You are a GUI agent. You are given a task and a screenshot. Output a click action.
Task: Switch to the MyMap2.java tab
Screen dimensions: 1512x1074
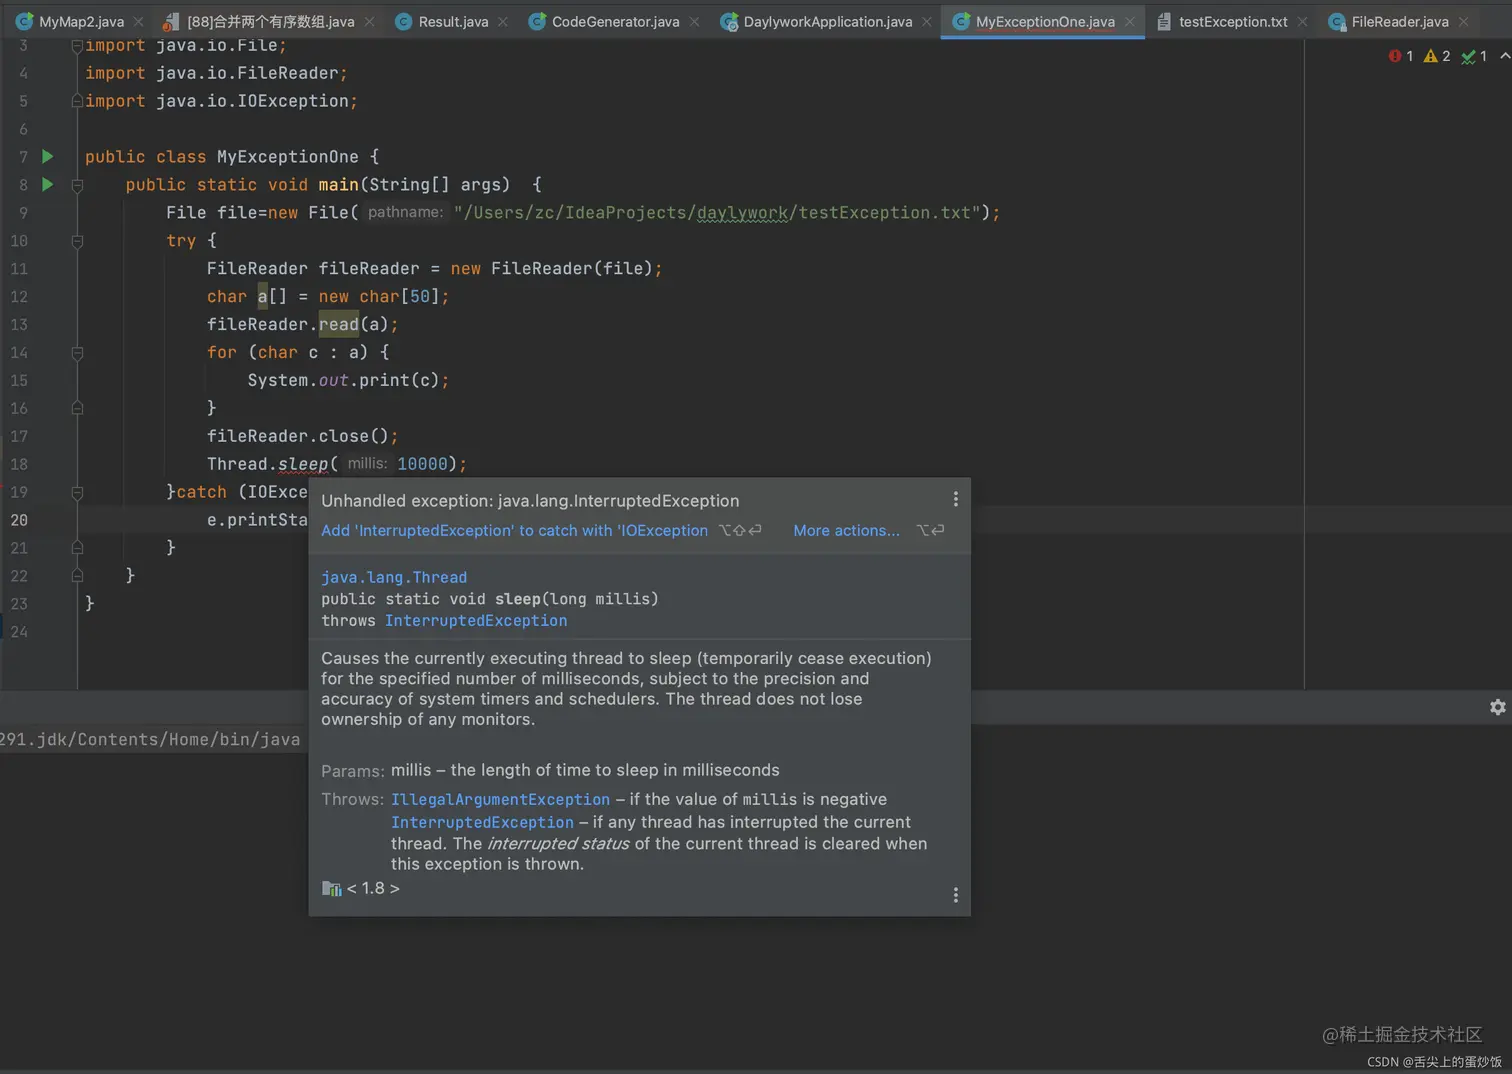(x=81, y=21)
